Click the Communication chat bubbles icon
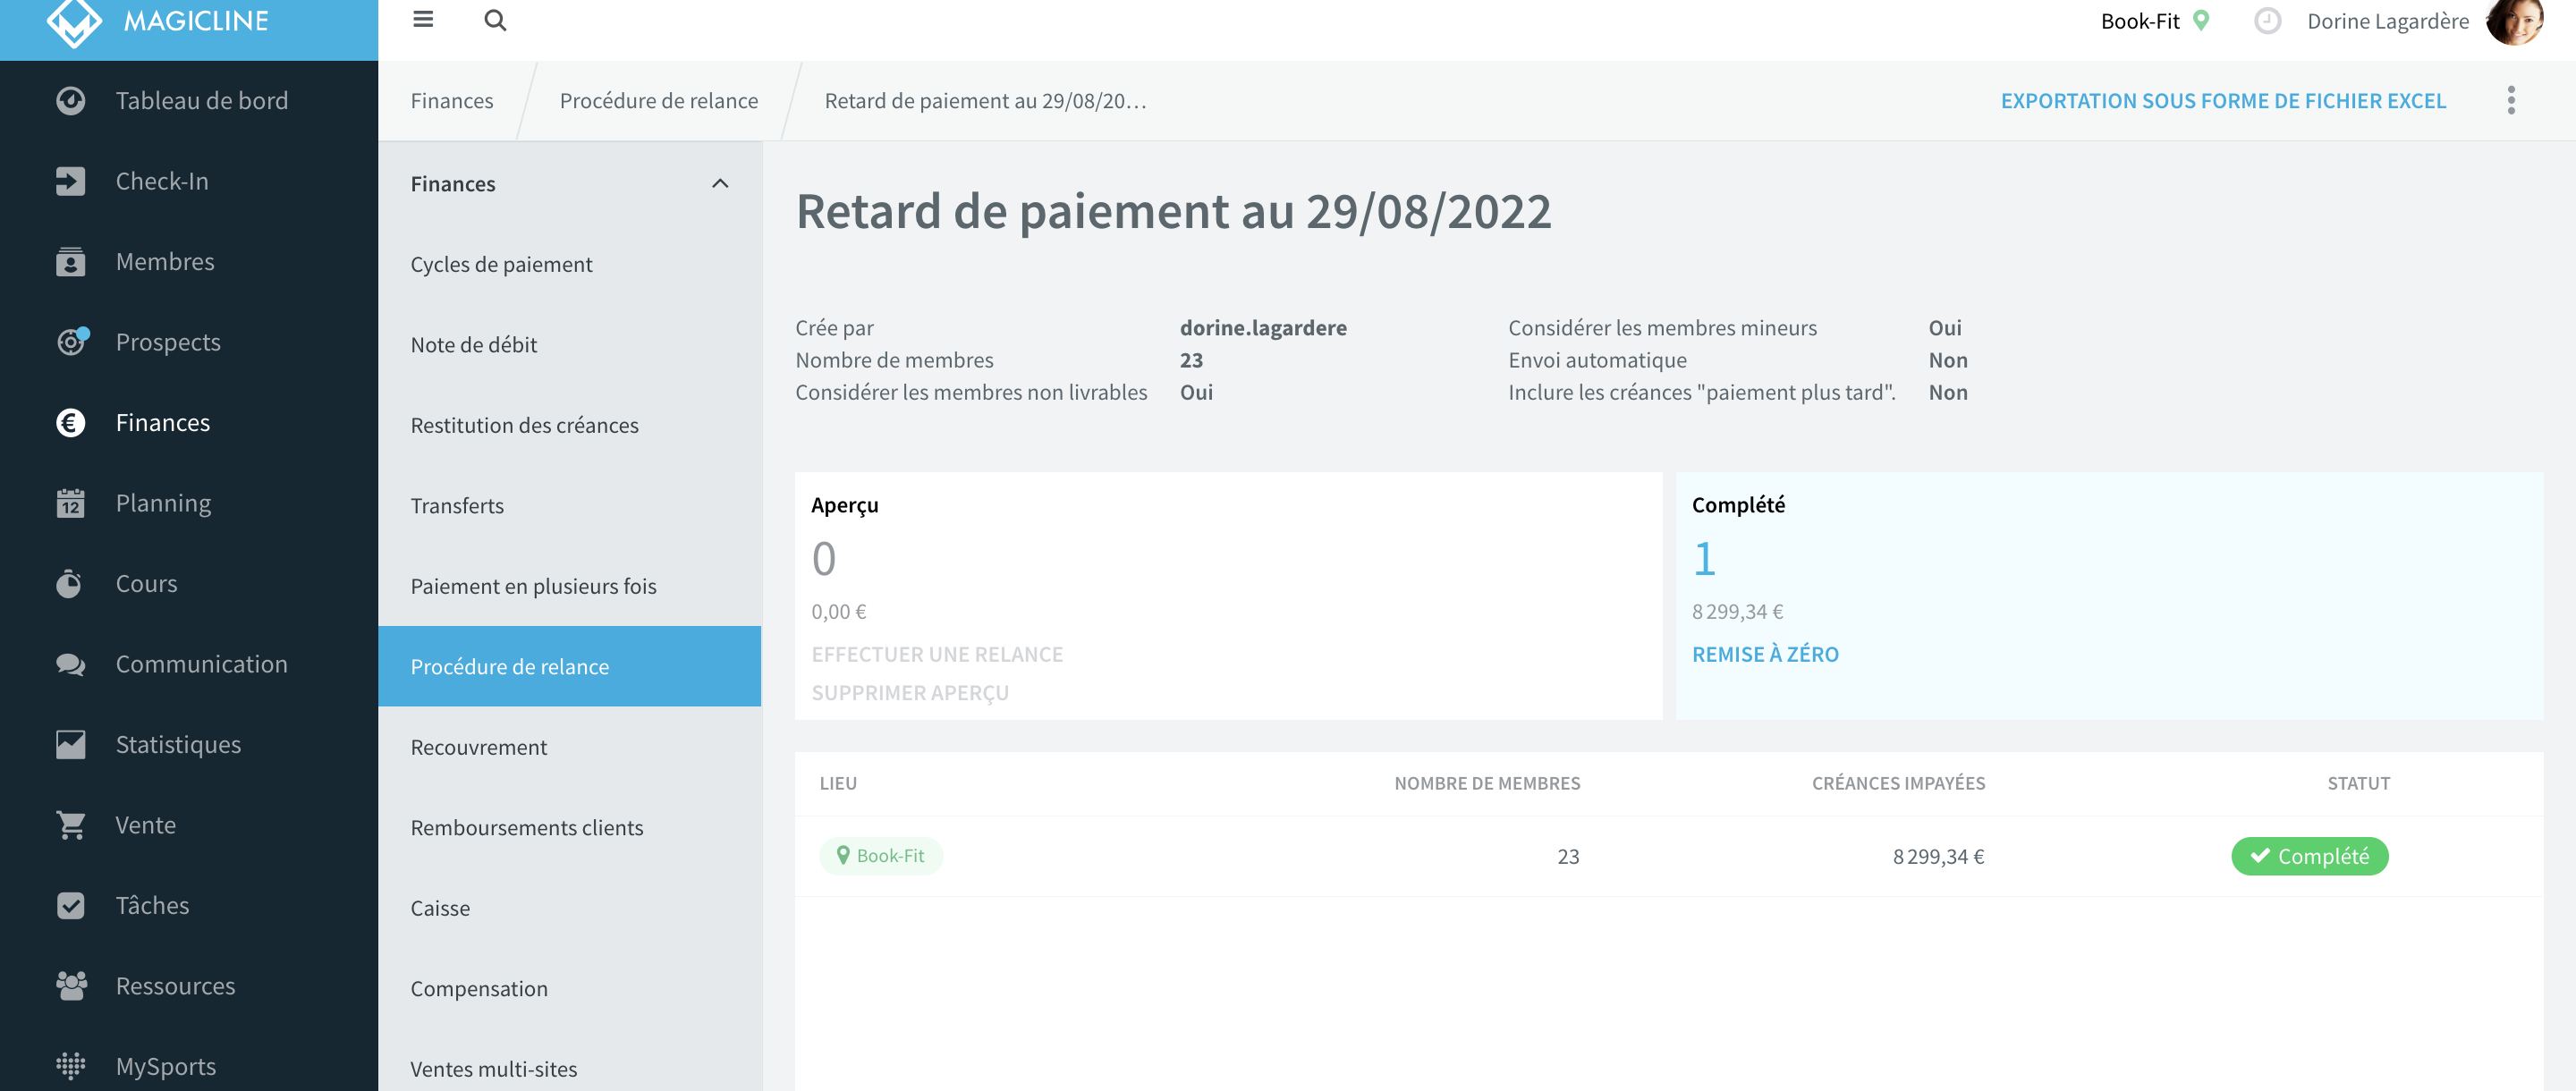Viewport: 2576px width, 1091px height. [70, 664]
